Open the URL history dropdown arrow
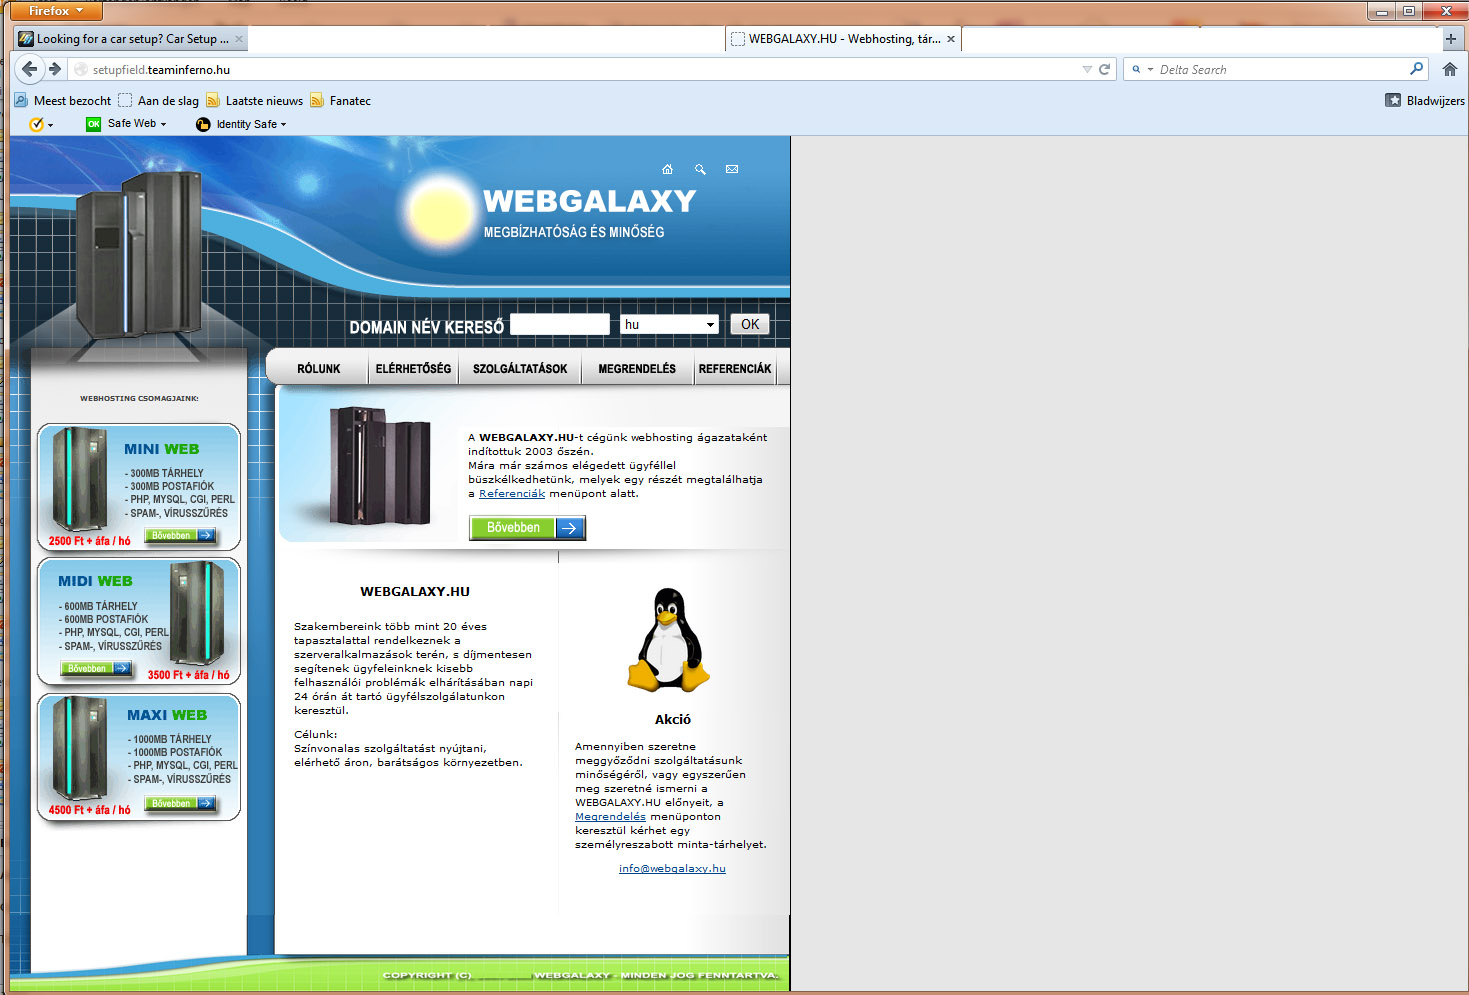1469x995 pixels. (x=1087, y=69)
